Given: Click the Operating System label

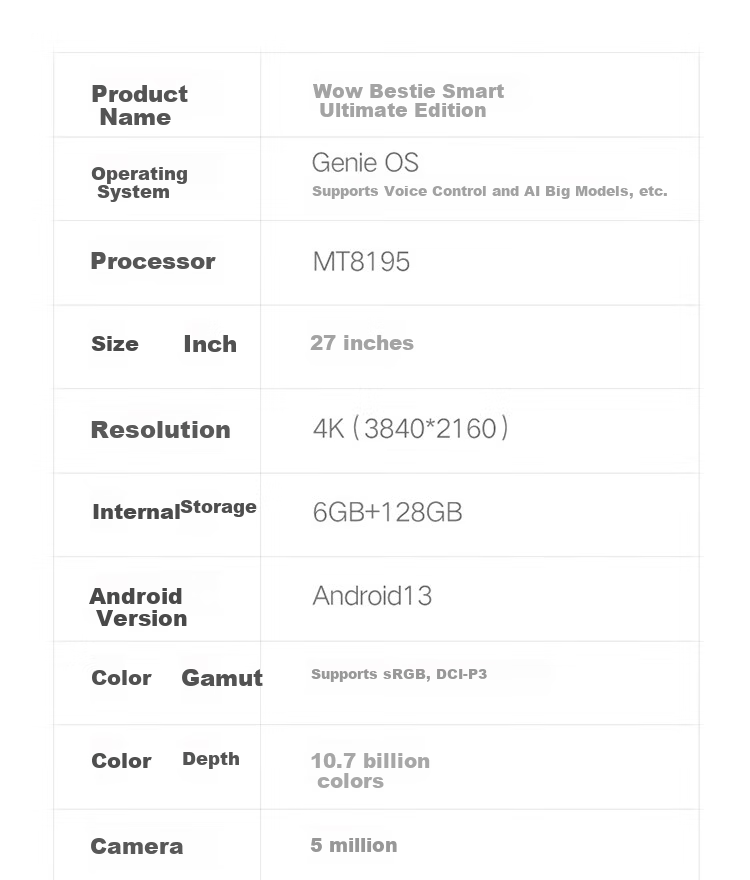Looking at the screenshot, I should 139,182.
